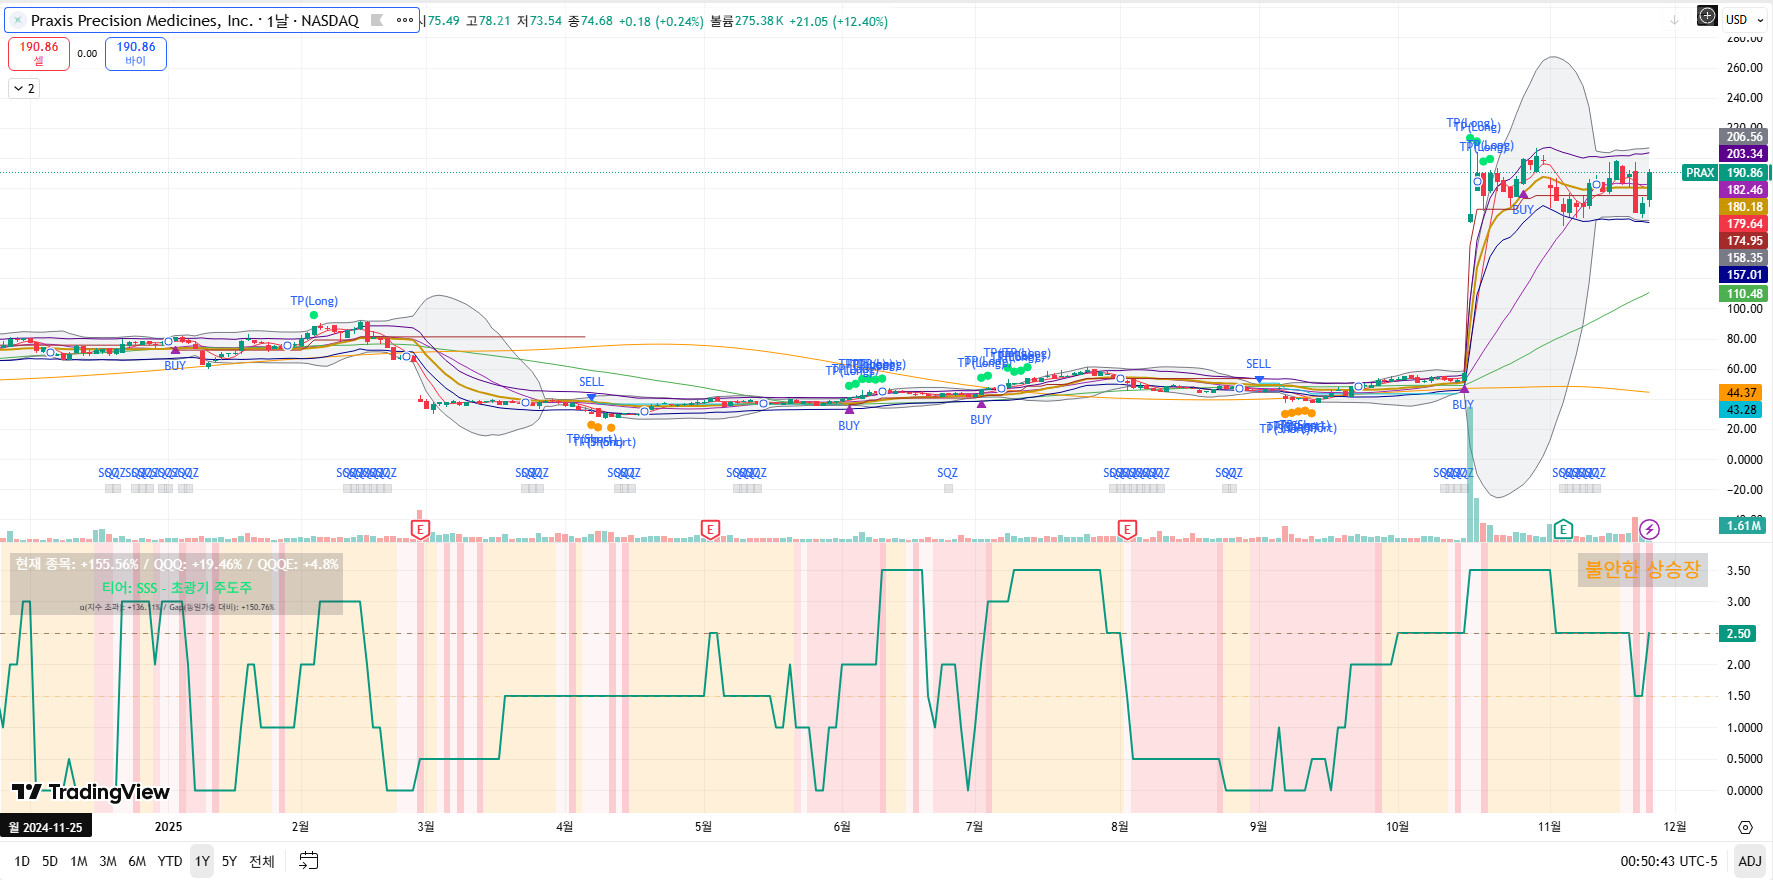Click the 1.61M volume label
This screenshot has width=1773, height=880.
(1744, 526)
